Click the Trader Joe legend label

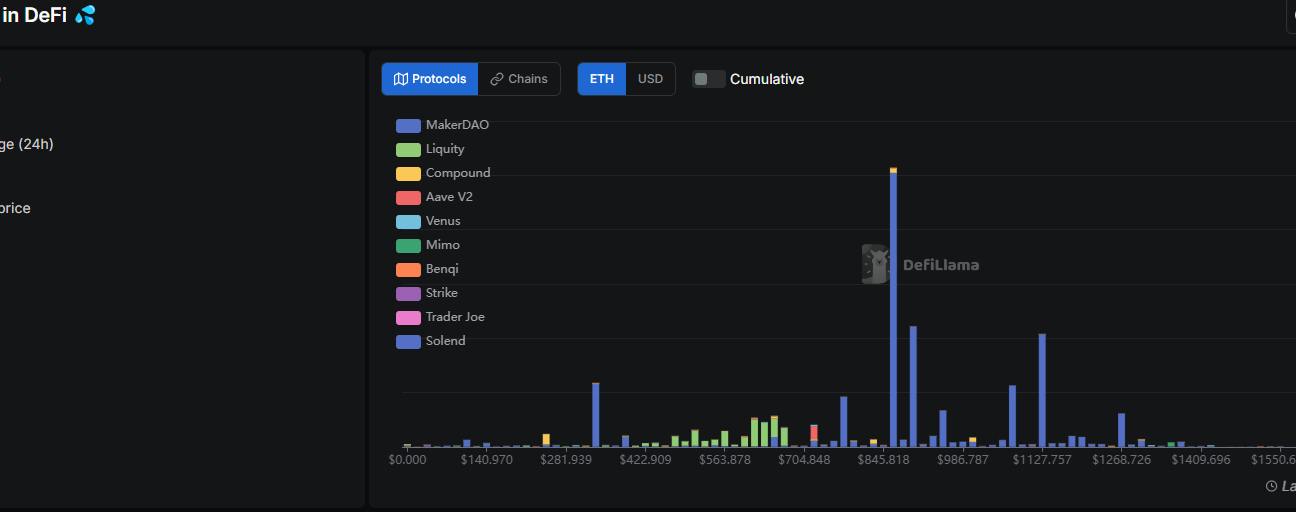click(455, 317)
